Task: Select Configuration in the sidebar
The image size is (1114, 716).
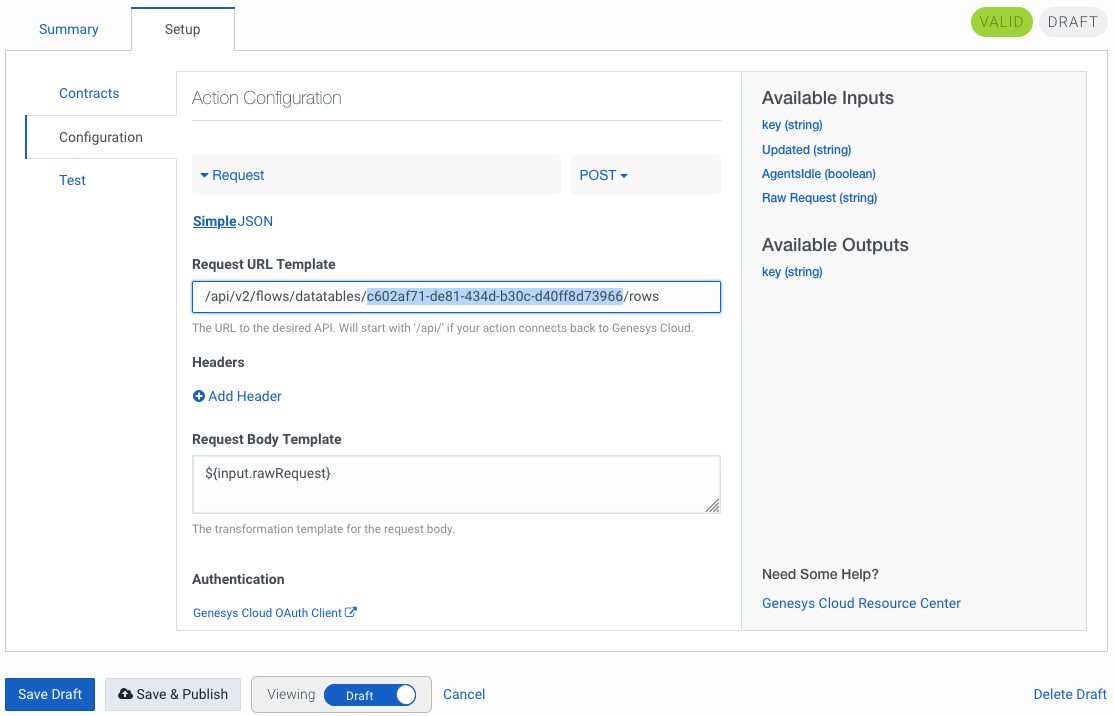Action: click(x=100, y=137)
